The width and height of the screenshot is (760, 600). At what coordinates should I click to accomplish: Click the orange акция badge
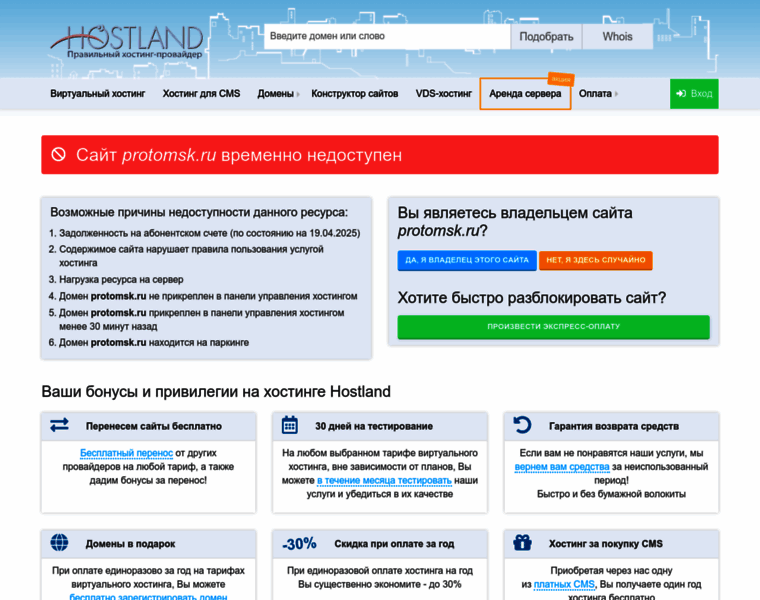(561, 79)
